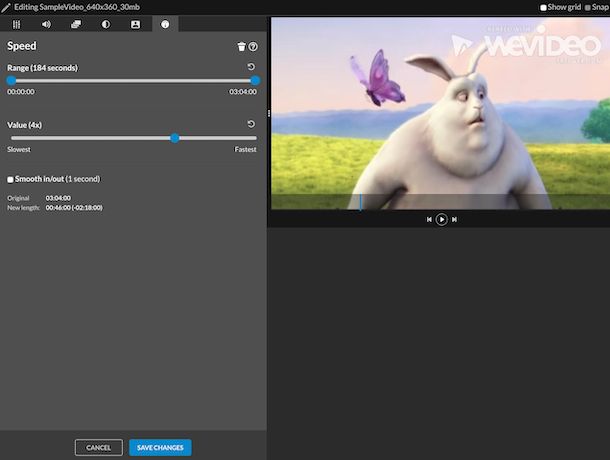Click the video preview thumbnail
Viewport: 610px width, 460px height.
point(440,113)
